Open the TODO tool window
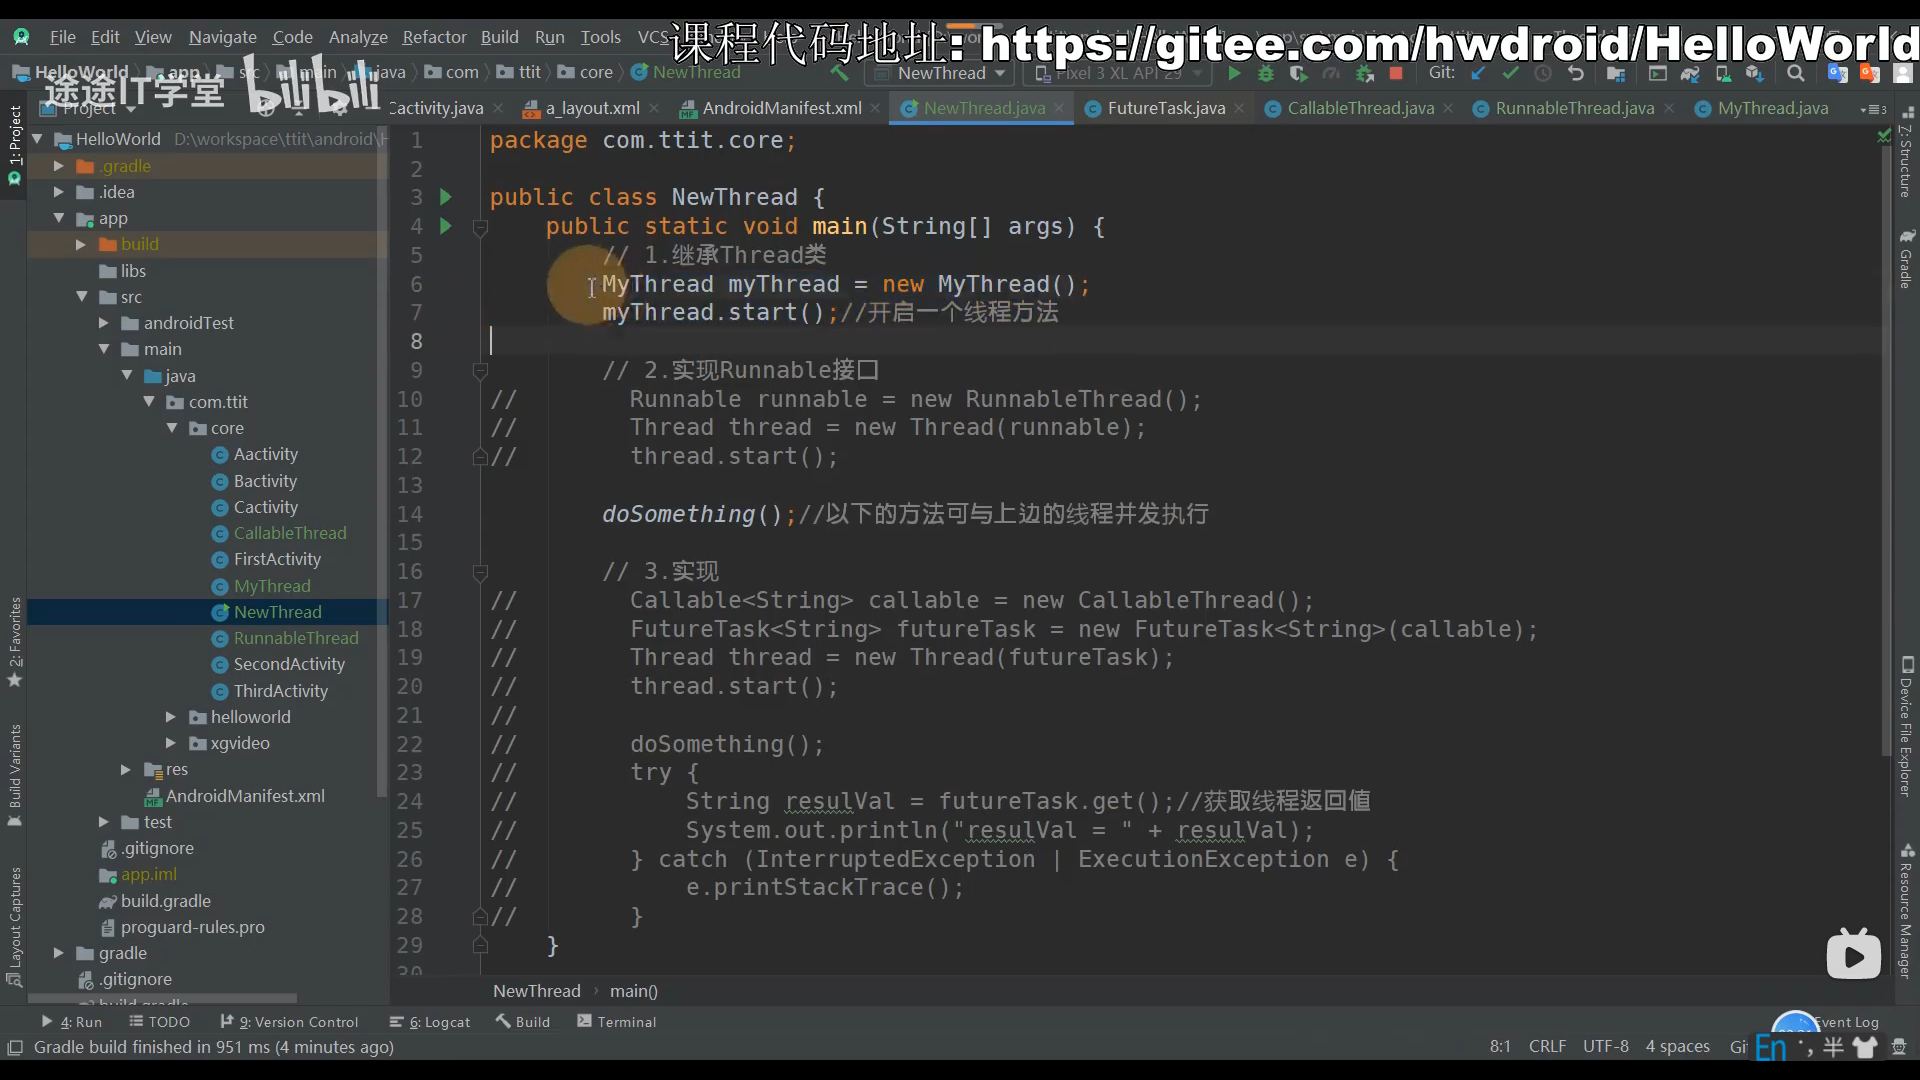 coord(159,1022)
